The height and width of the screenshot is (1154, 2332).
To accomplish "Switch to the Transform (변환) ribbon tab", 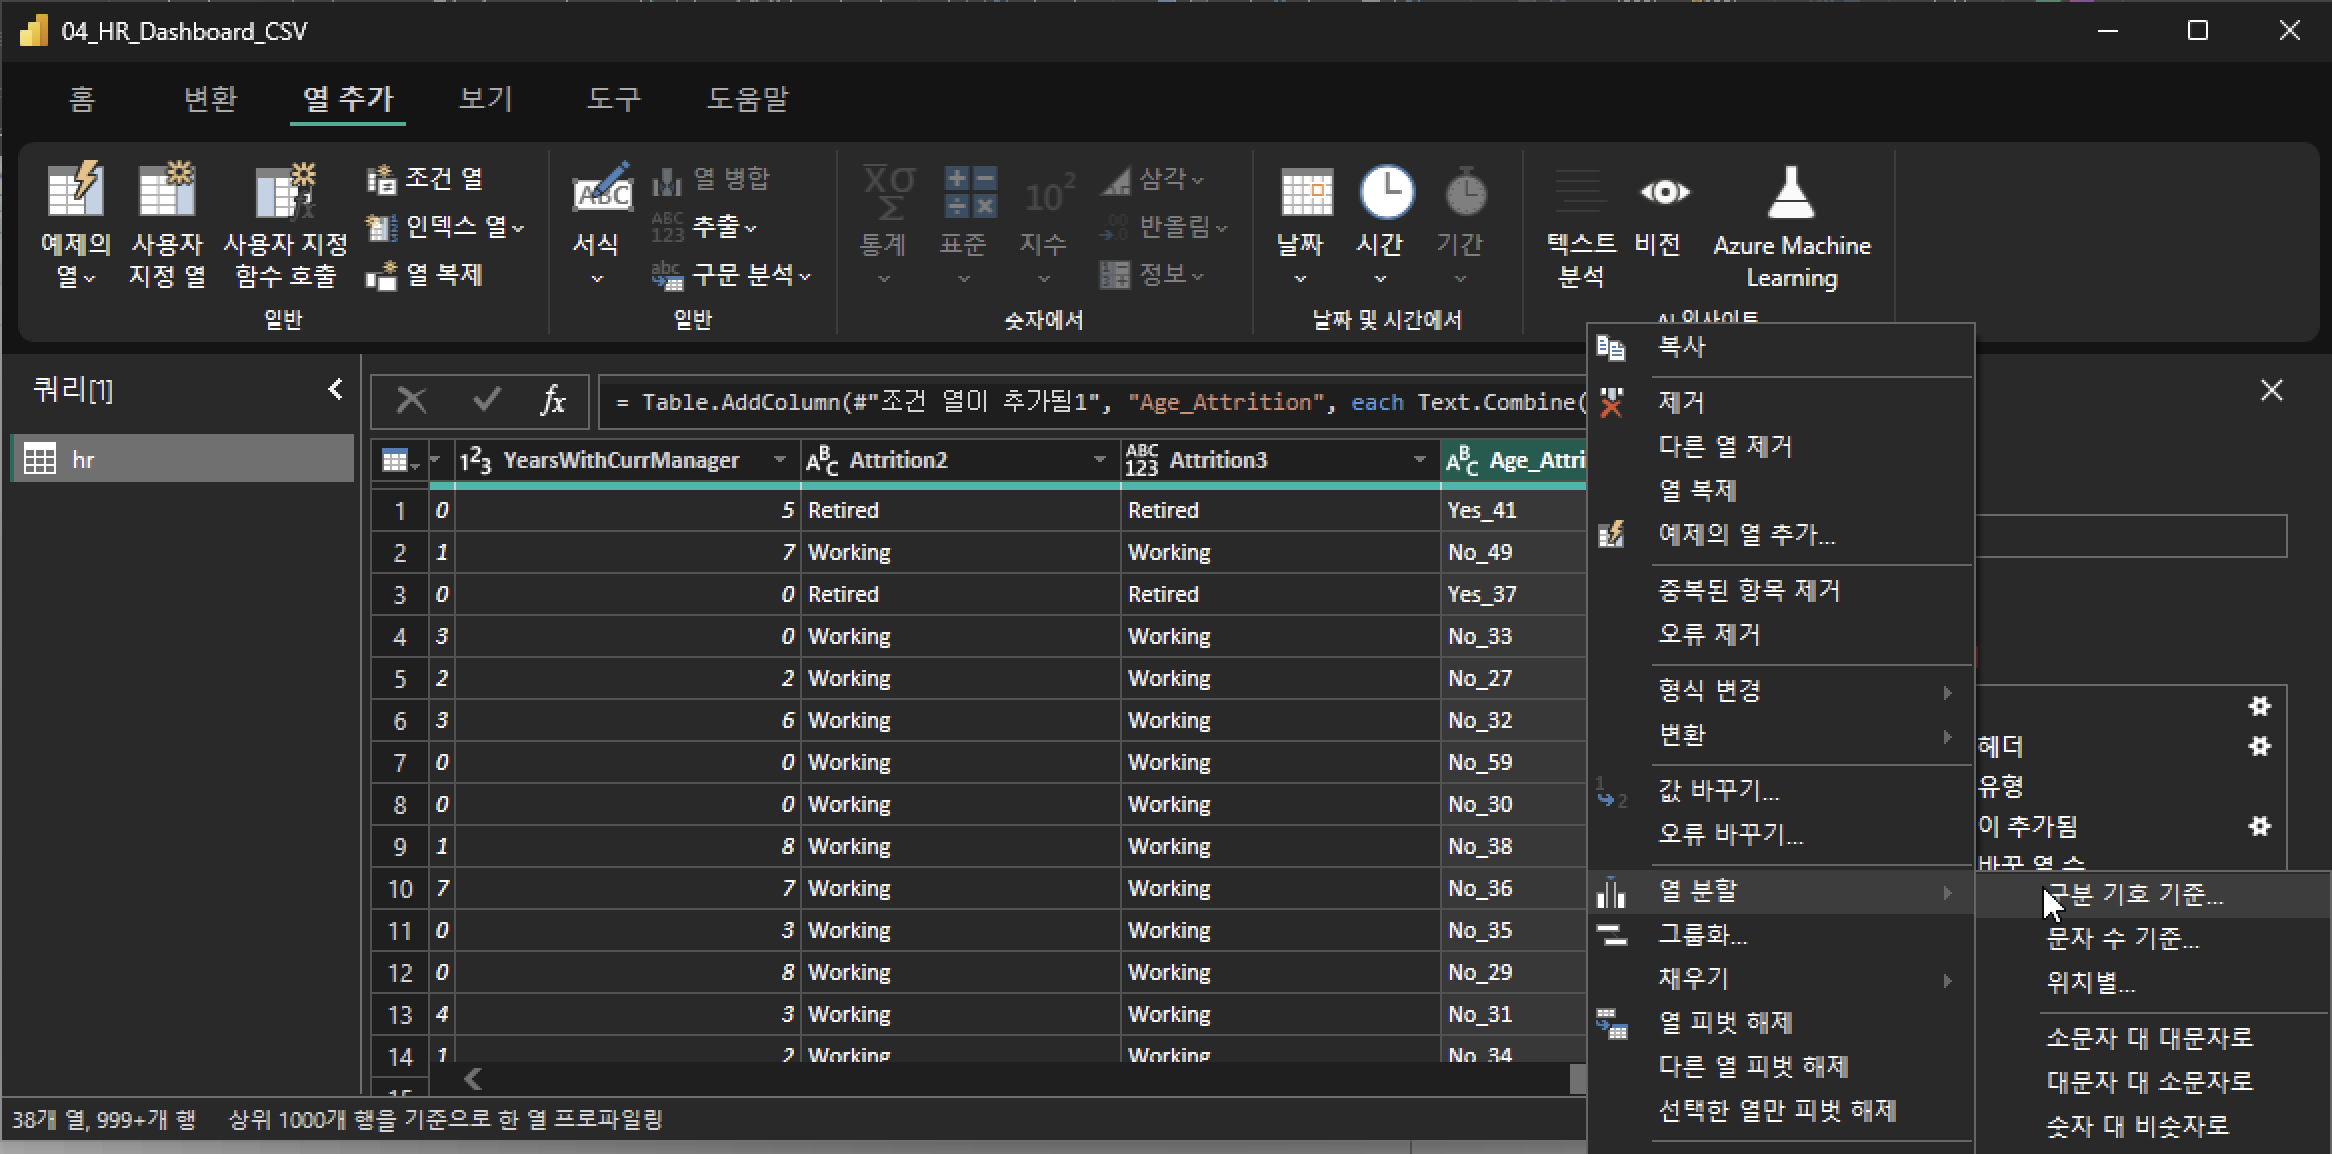I will [x=210, y=99].
